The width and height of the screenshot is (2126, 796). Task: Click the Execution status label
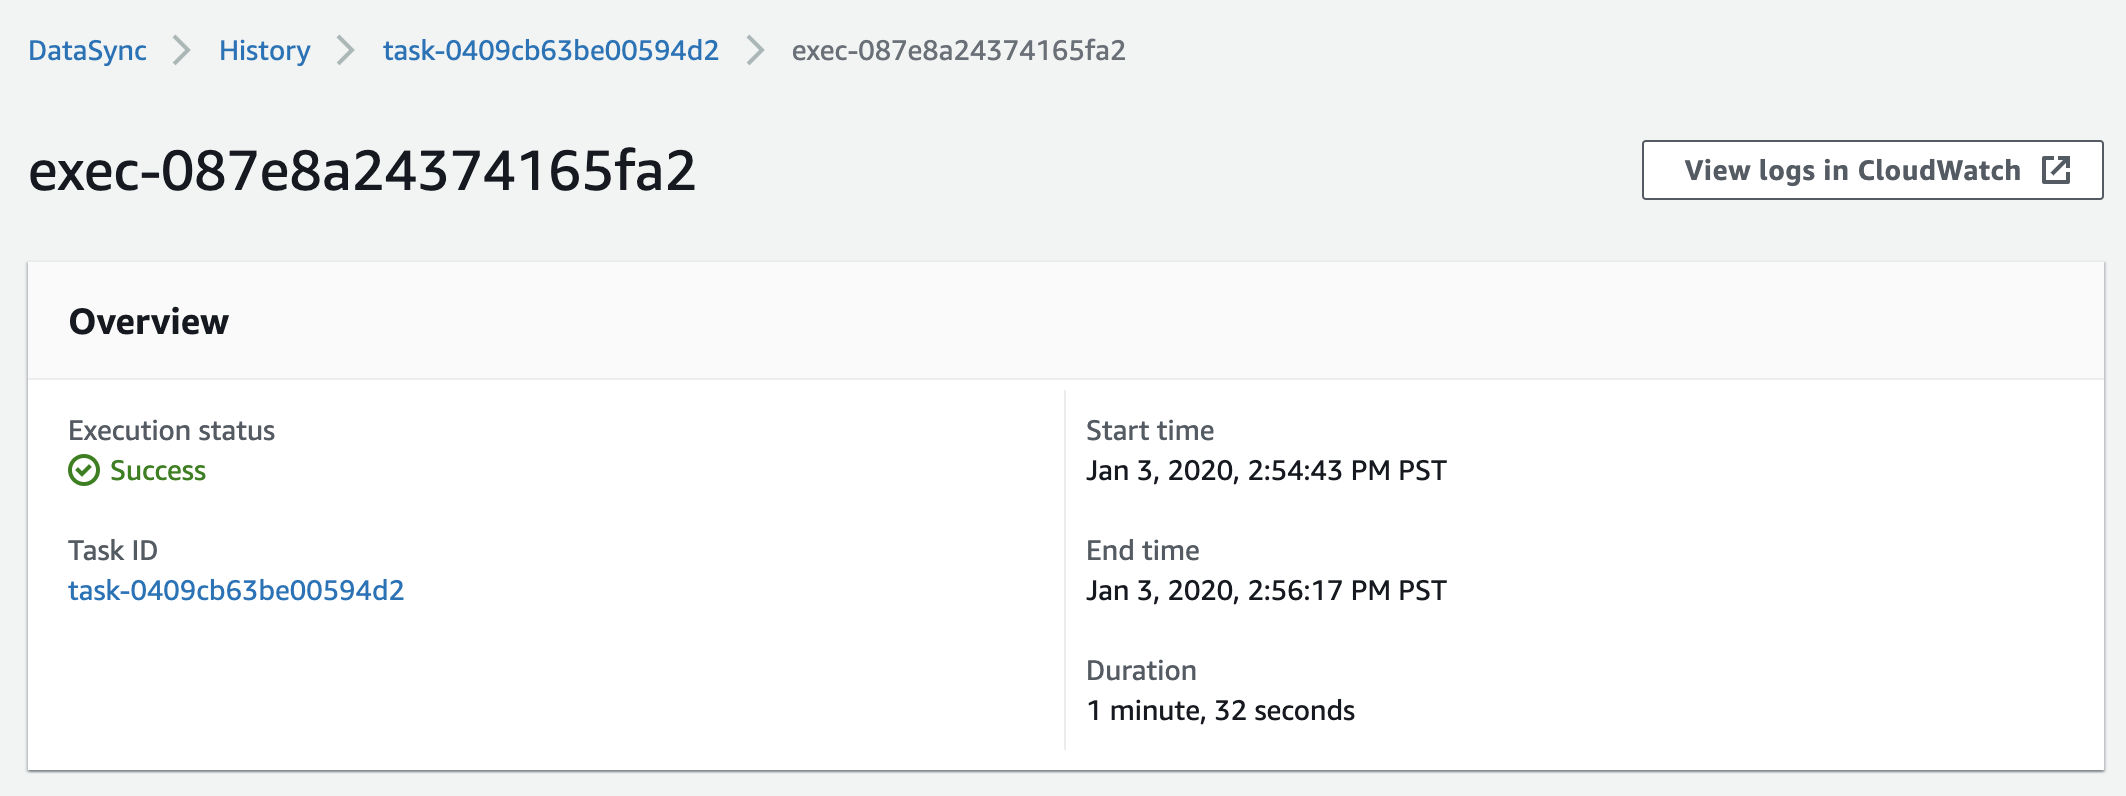pyautogui.click(x=171, y=430)
